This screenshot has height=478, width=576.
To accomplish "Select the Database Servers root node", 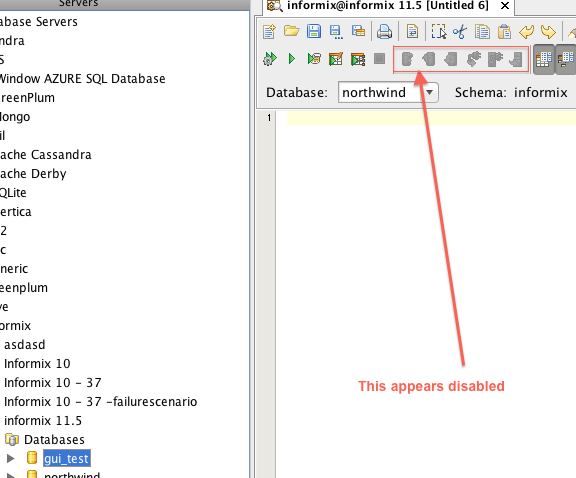I will 39,22.
